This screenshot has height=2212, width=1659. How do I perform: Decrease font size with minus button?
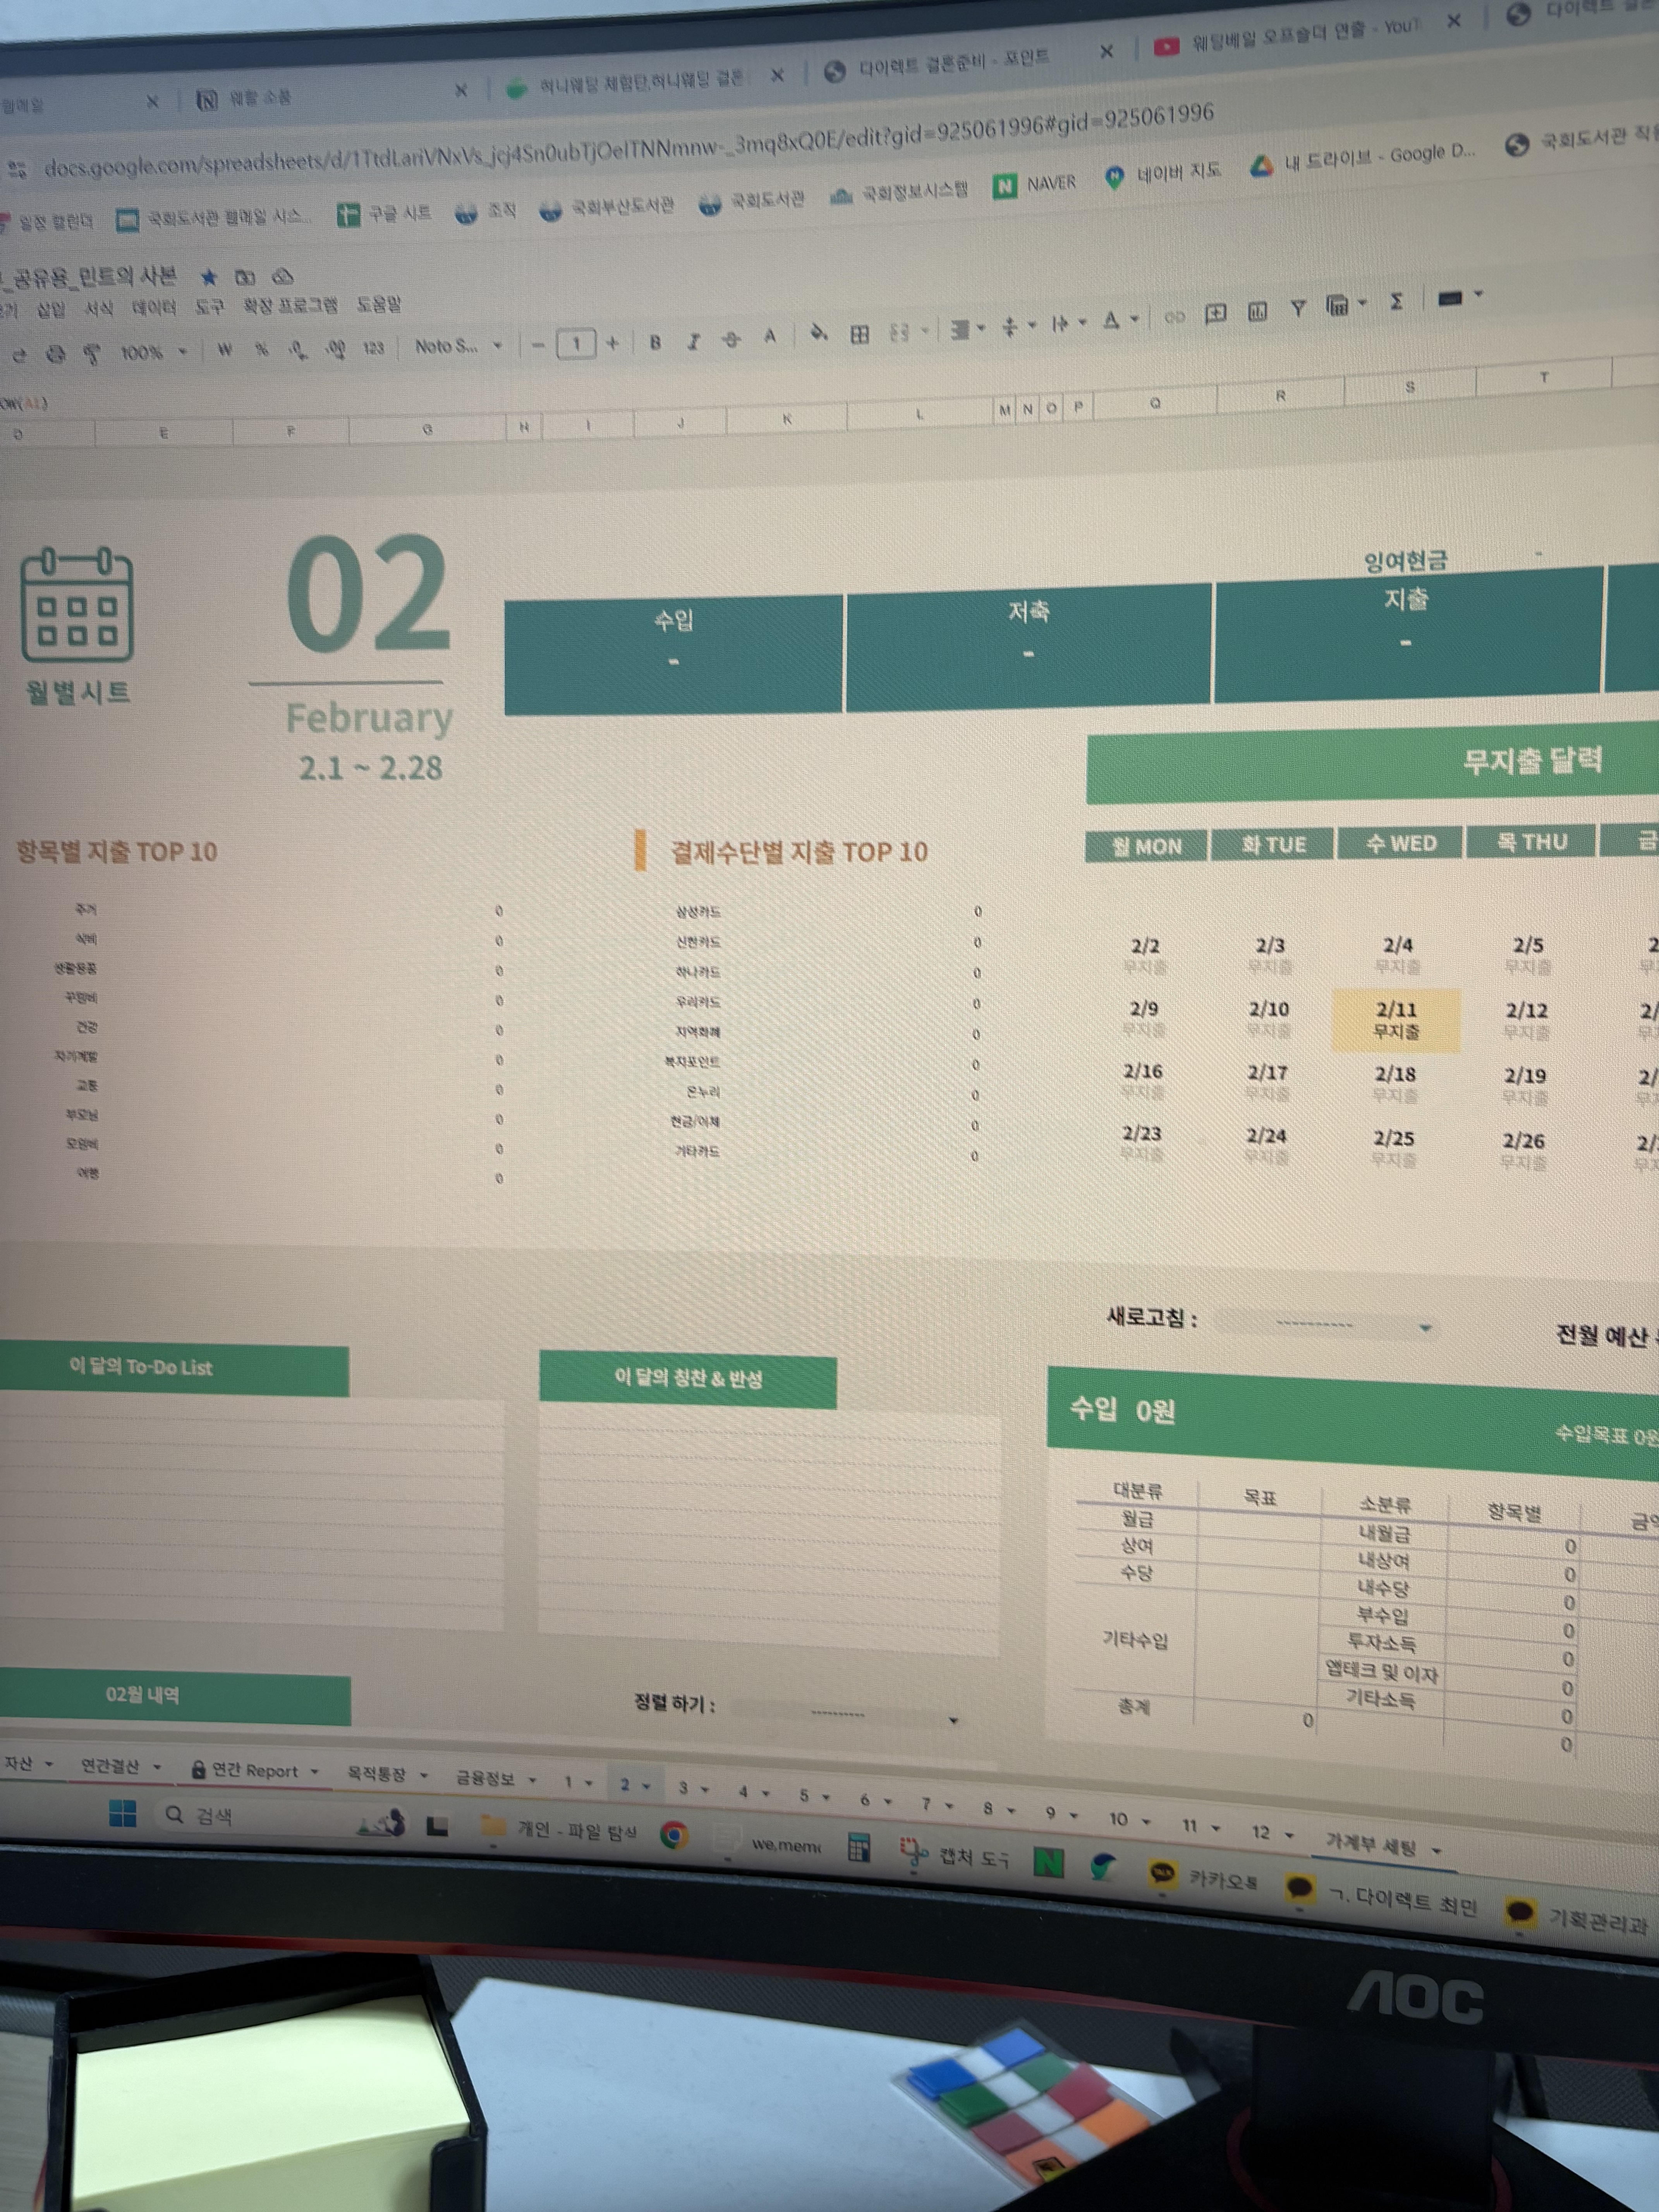[x=538, y=345]
